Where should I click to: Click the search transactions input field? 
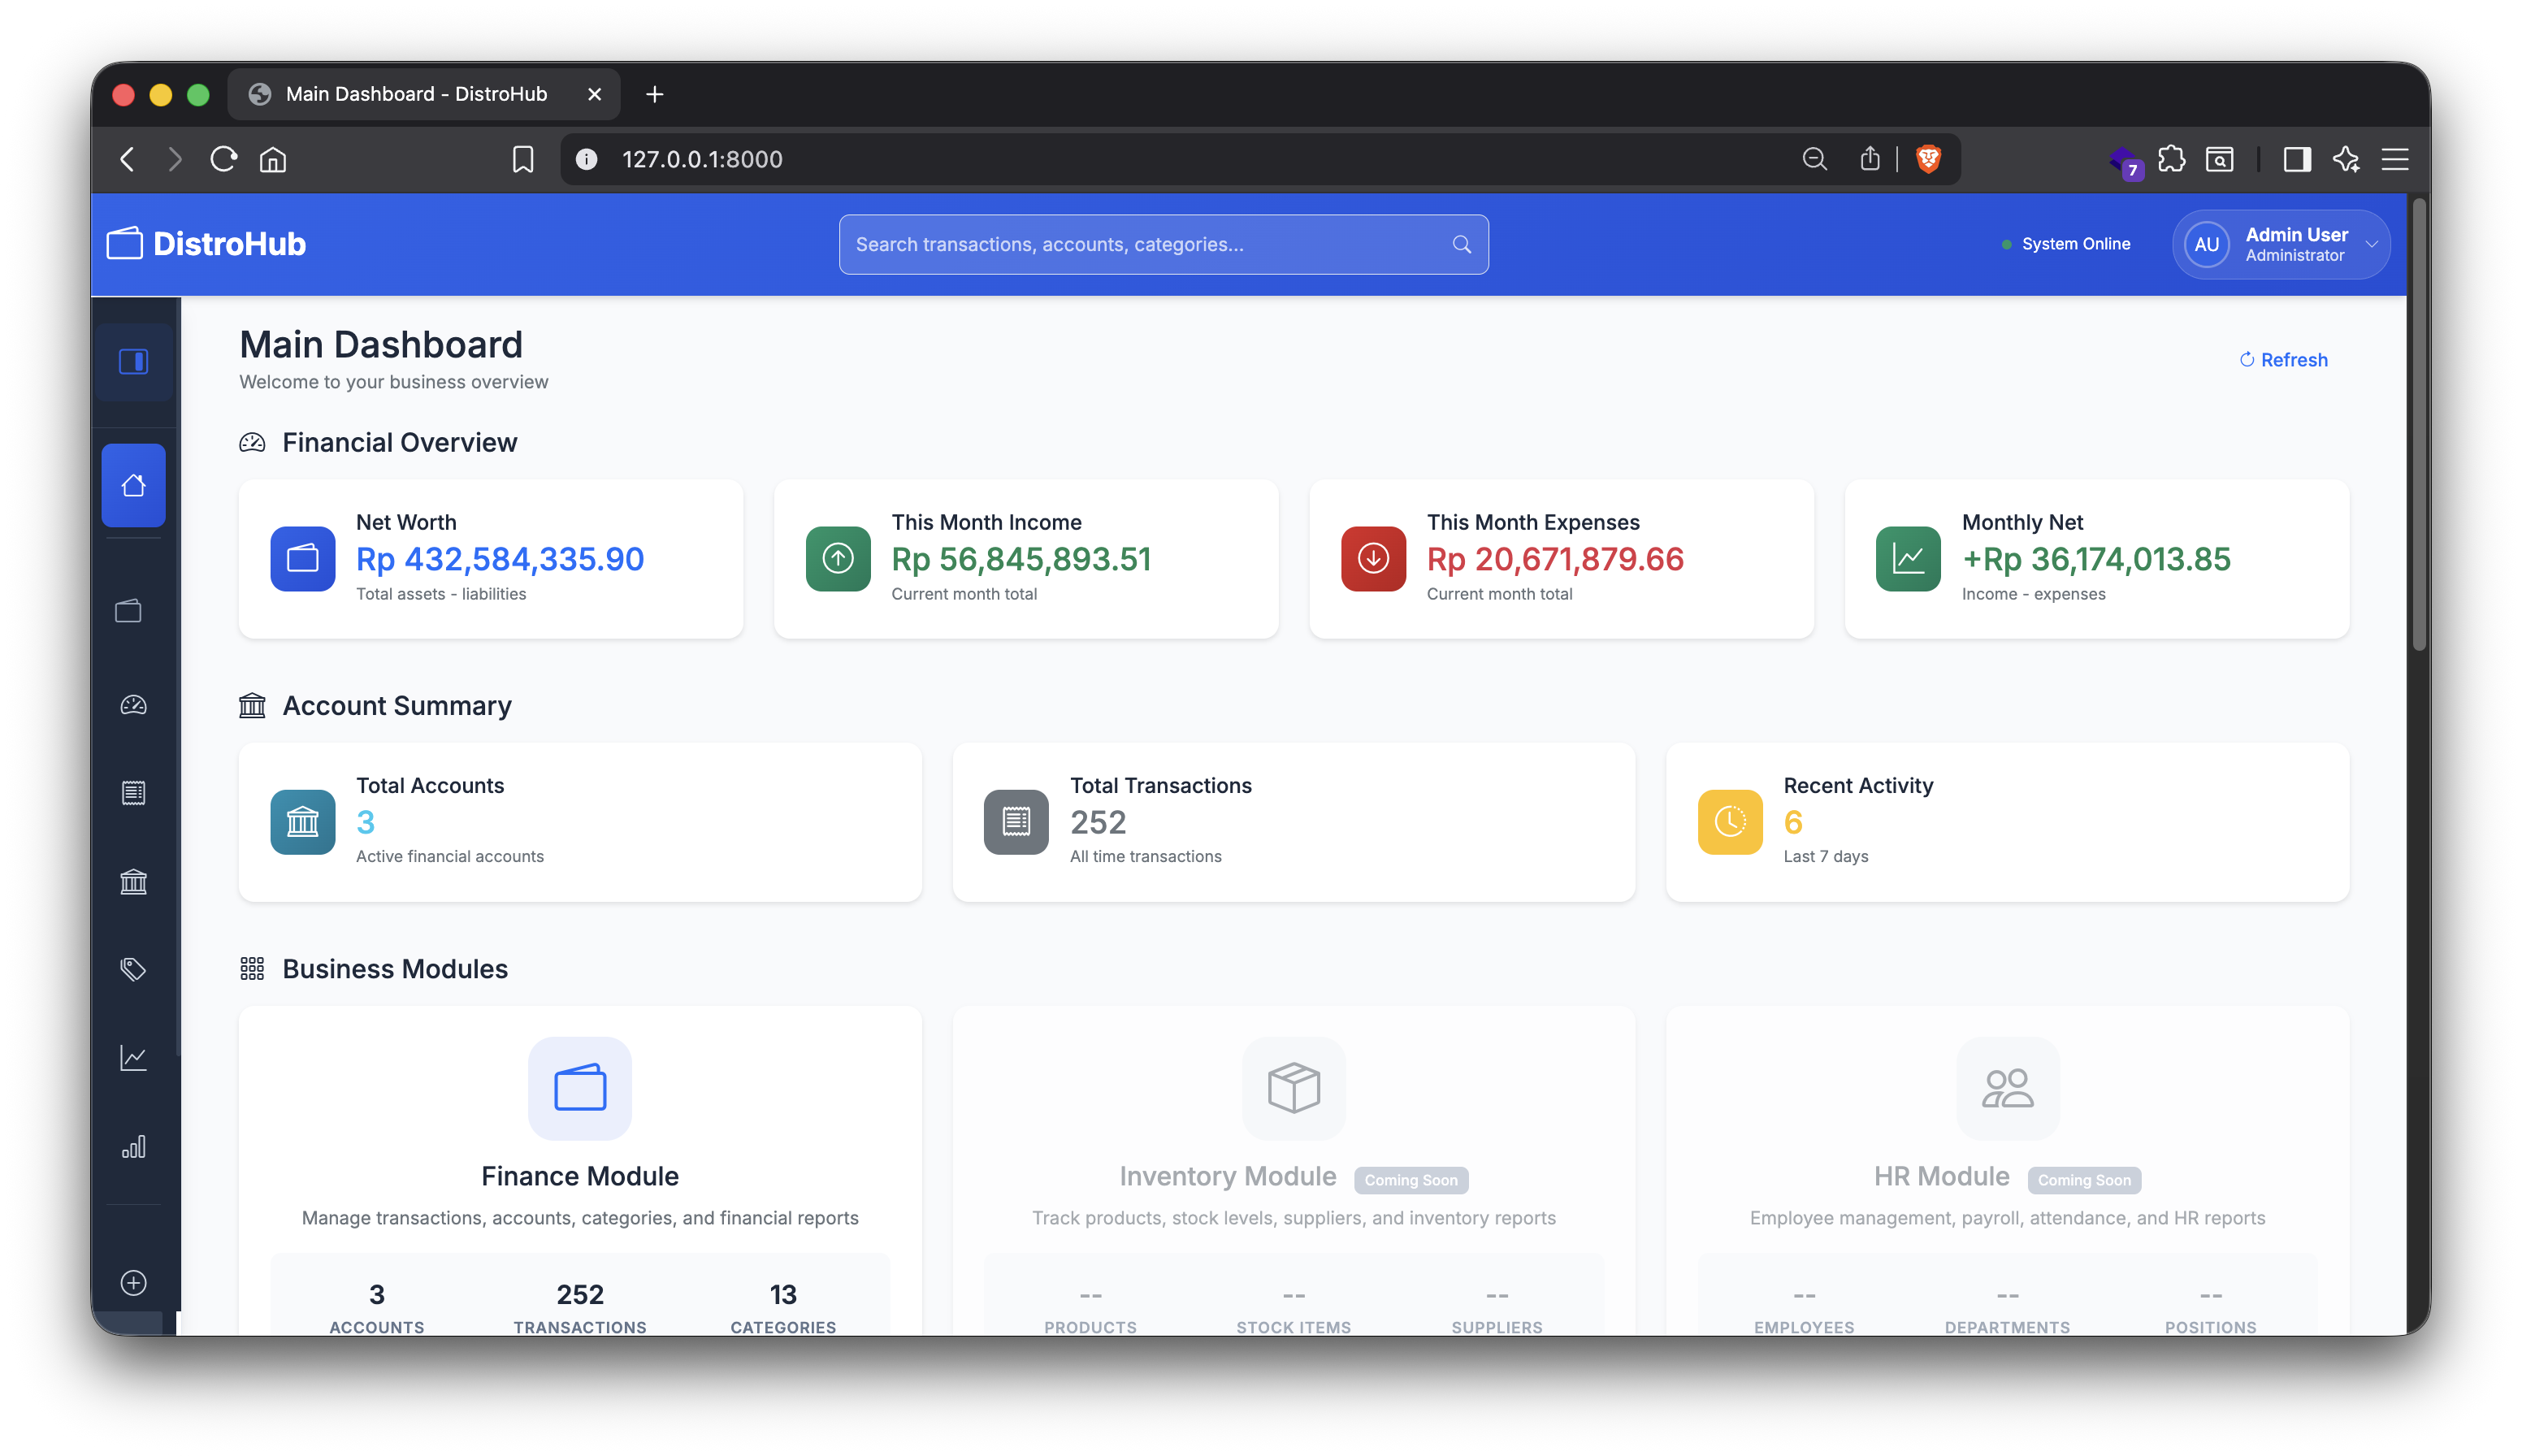click(1163, 243)
